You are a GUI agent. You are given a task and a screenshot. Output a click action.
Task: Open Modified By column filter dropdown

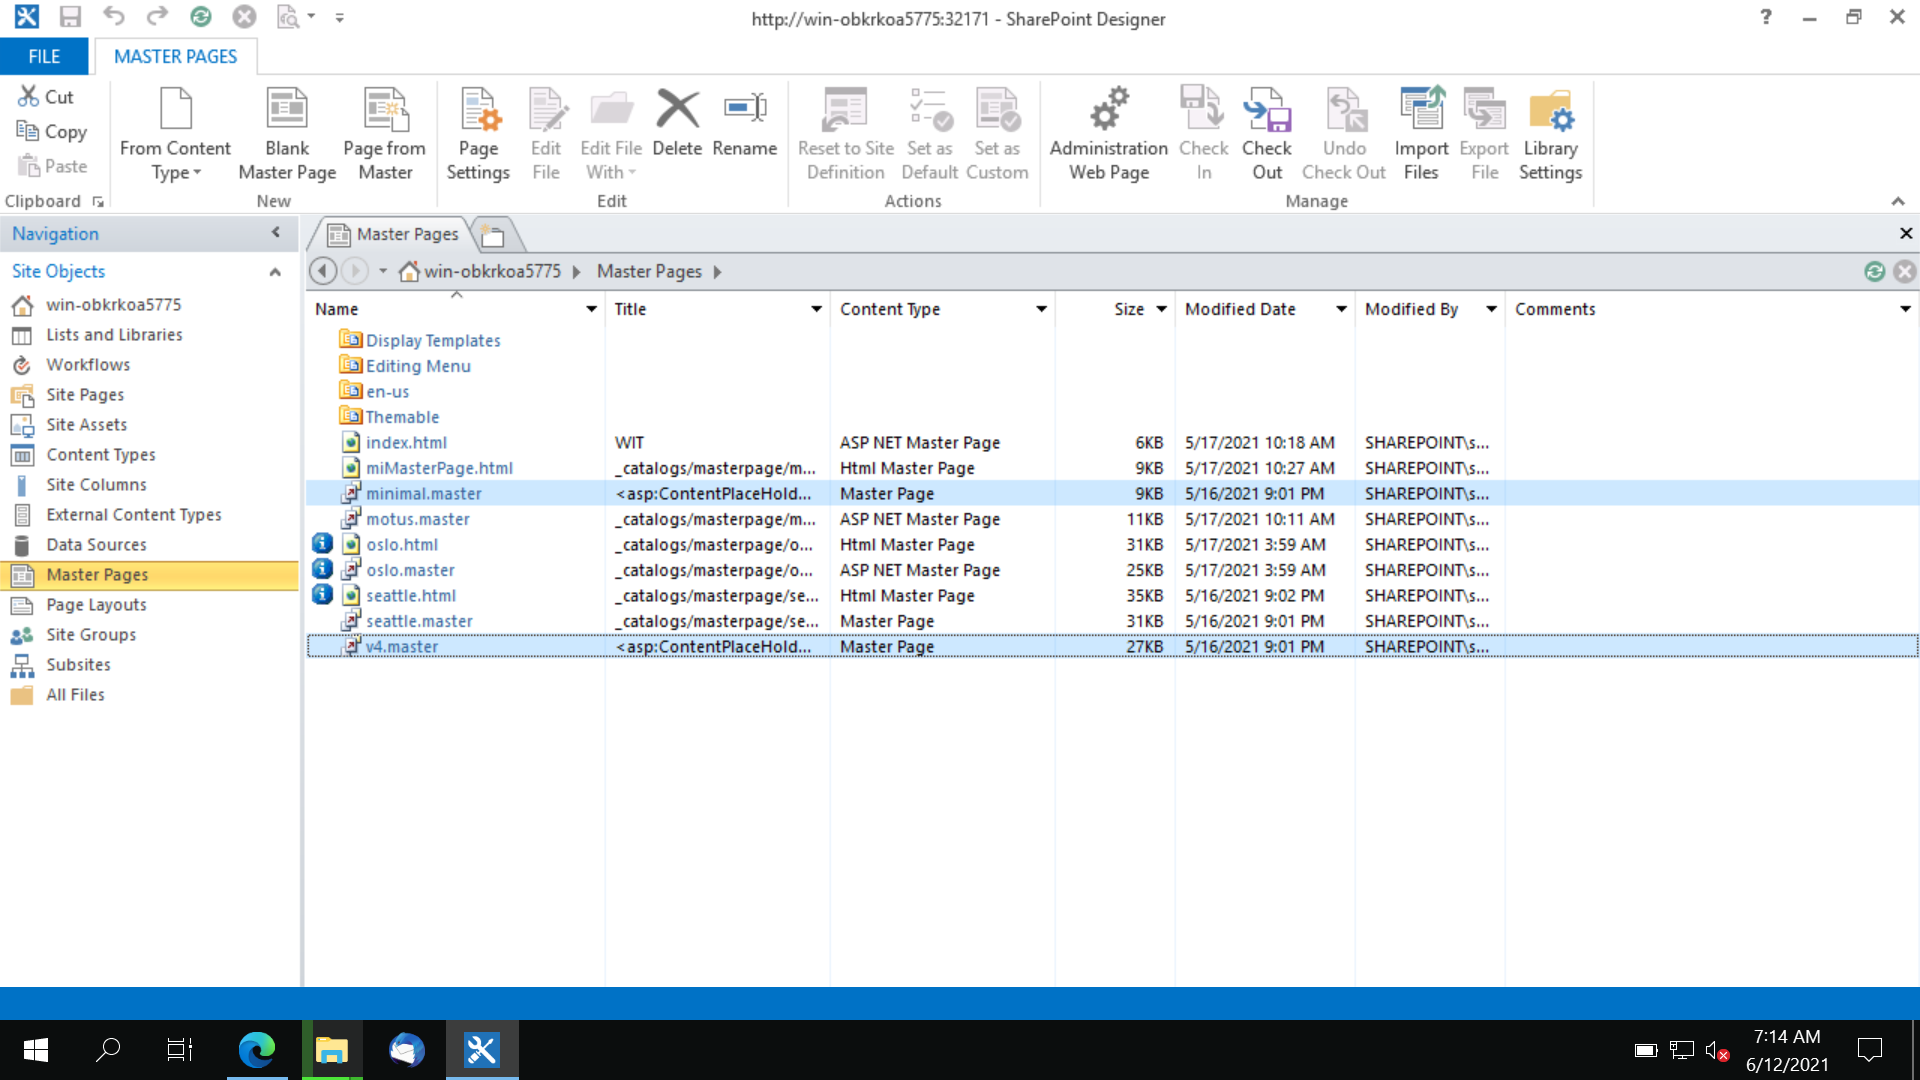point(1491,309)
